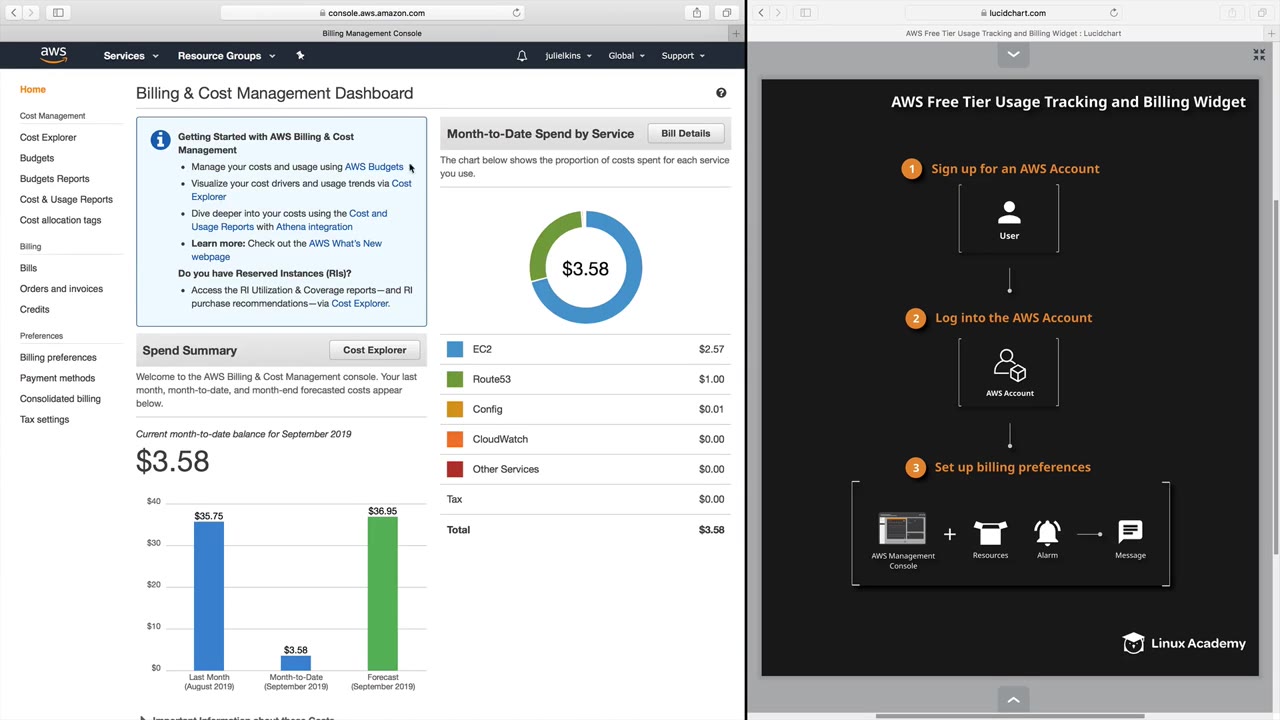Image resolution: width=1280 pixels, height=720 pixels.
Task: Follow the AWS Budgets link
Action: tap(374, 167)
